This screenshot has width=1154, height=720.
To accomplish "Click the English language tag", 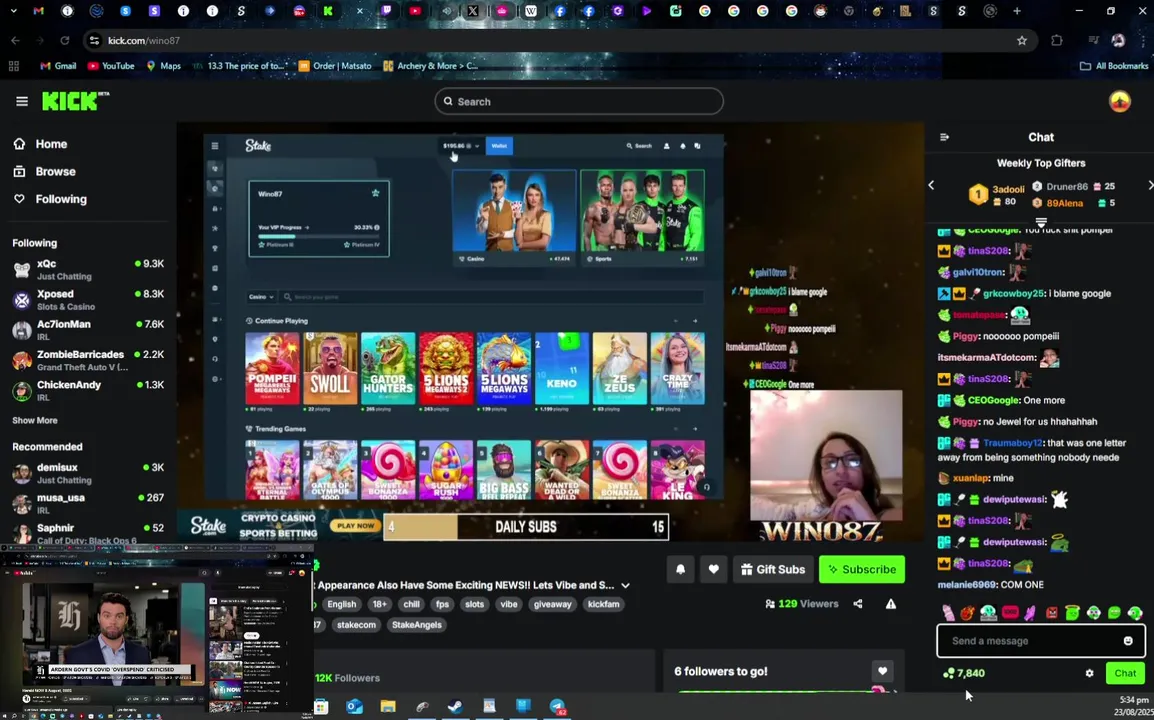I will 341,604.
